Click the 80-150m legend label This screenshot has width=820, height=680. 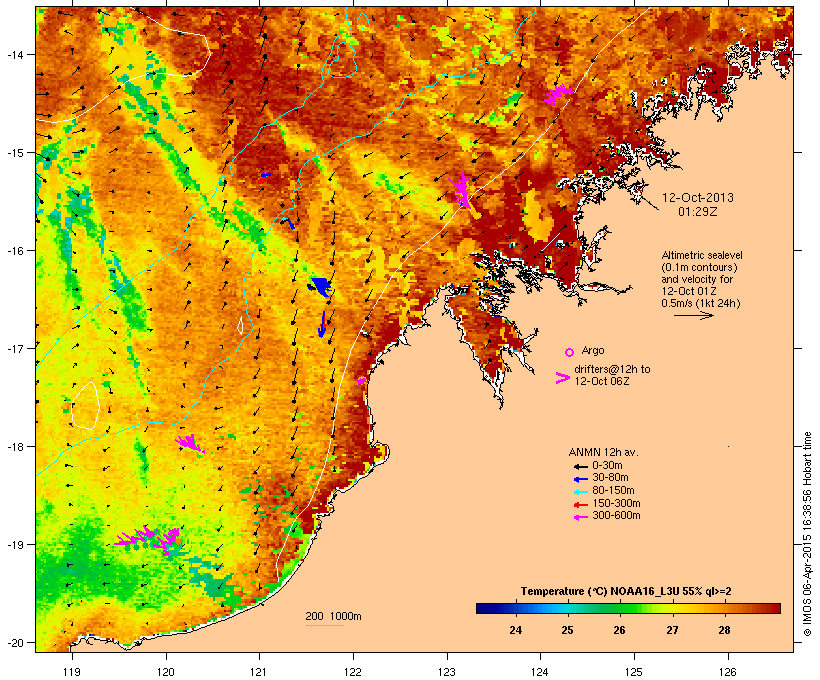click(x=613, y=491)
